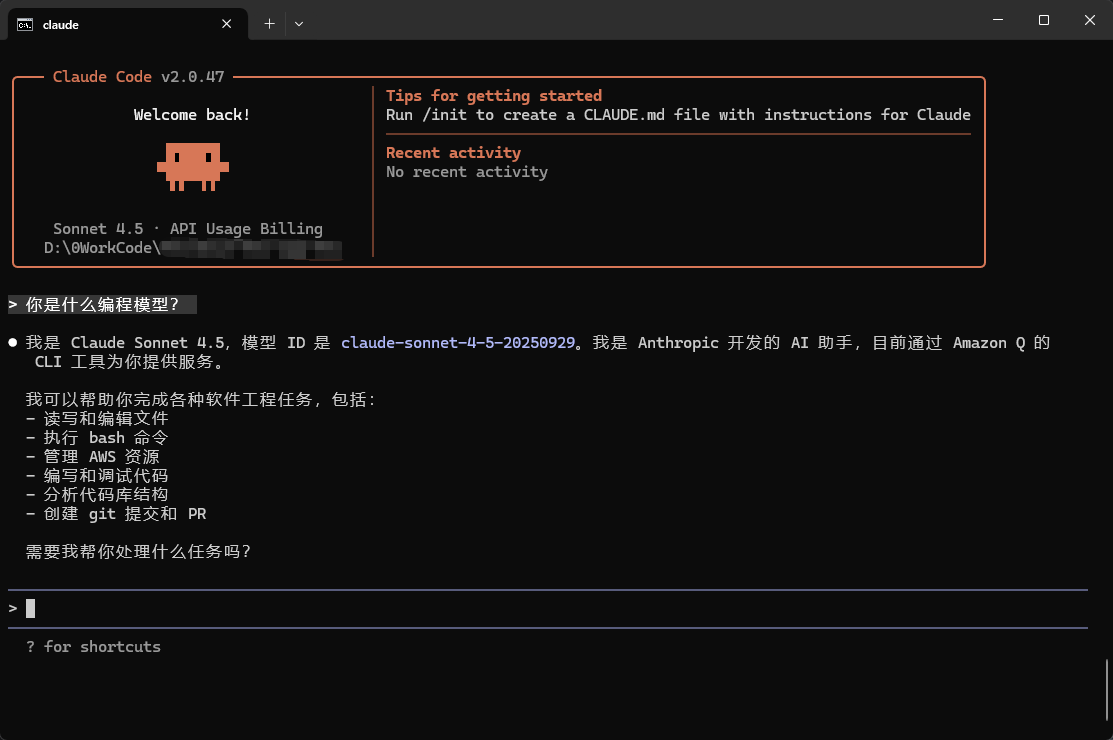Click the "Welcome back!" text

(192, 115)
